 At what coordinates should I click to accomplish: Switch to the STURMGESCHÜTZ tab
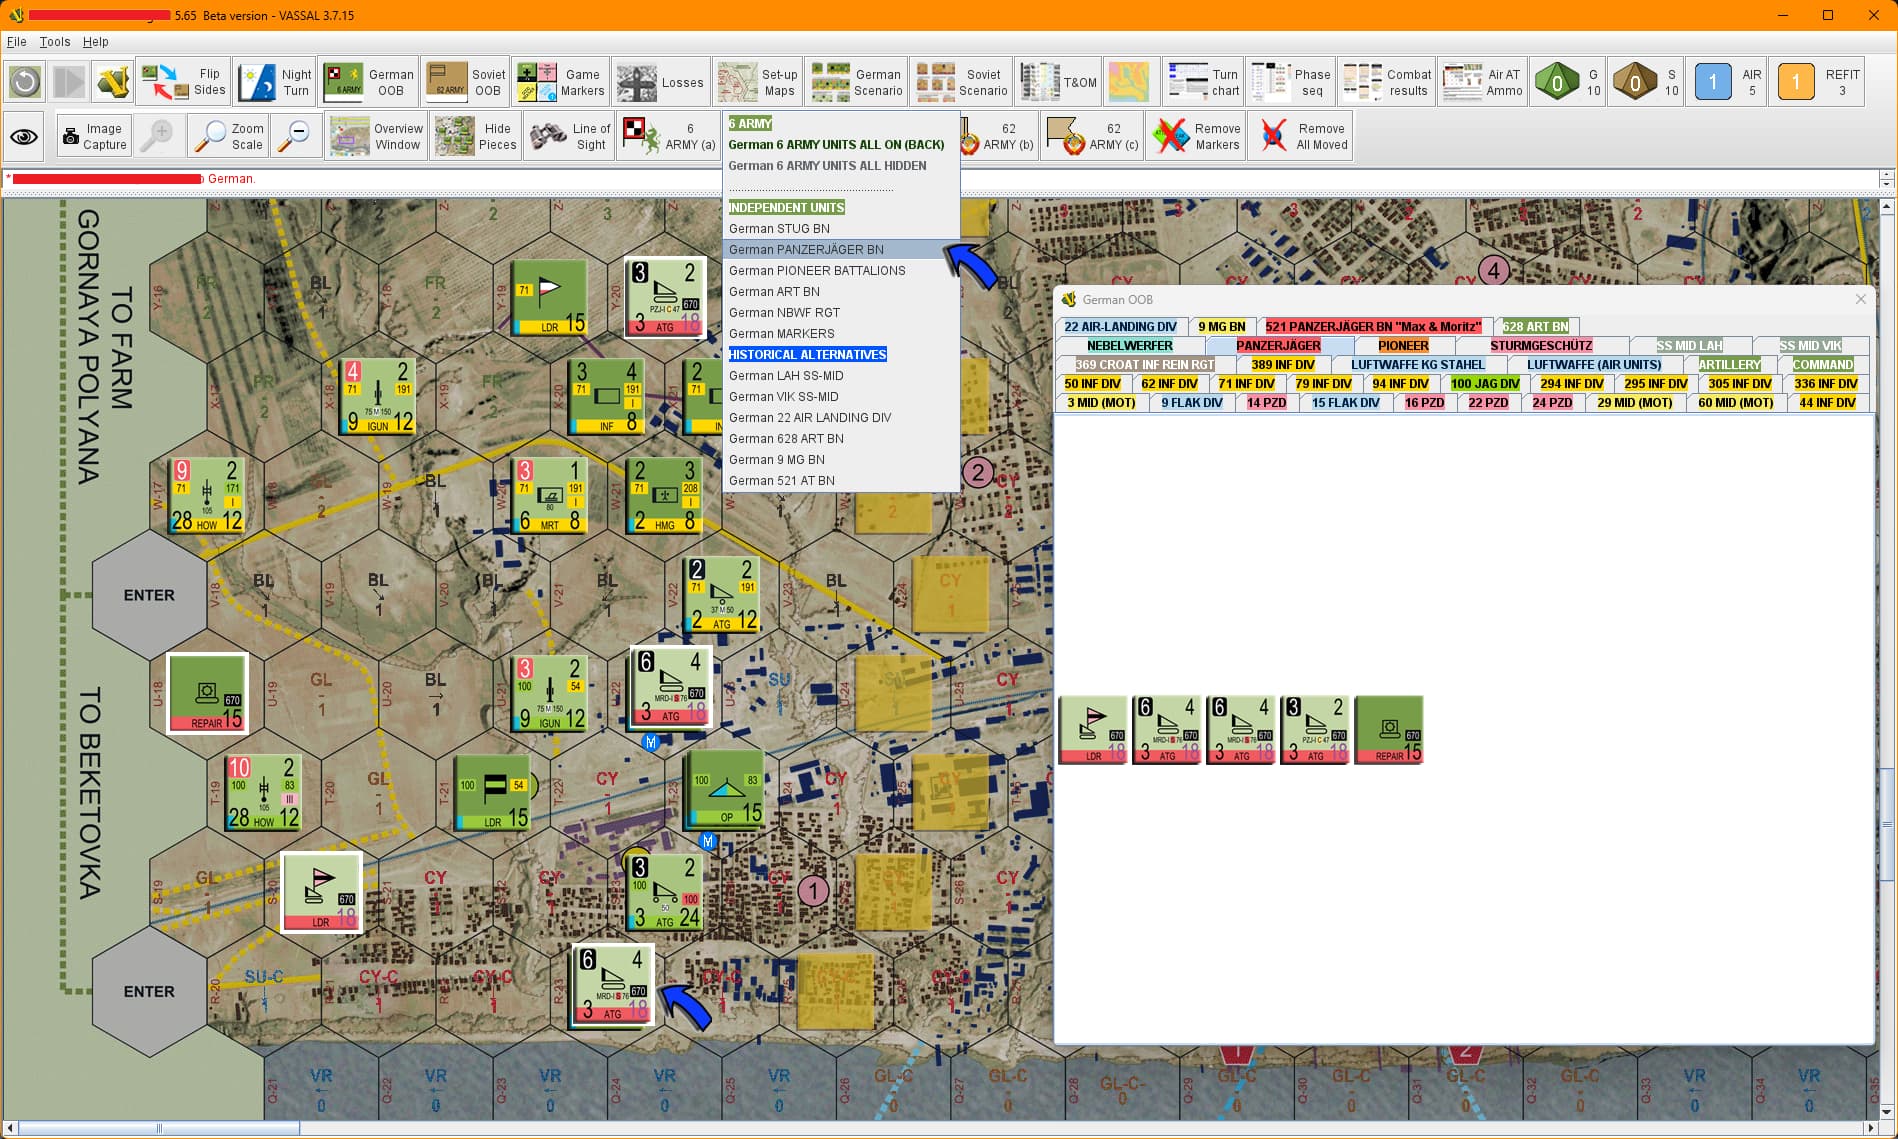tap(1540, 346)
